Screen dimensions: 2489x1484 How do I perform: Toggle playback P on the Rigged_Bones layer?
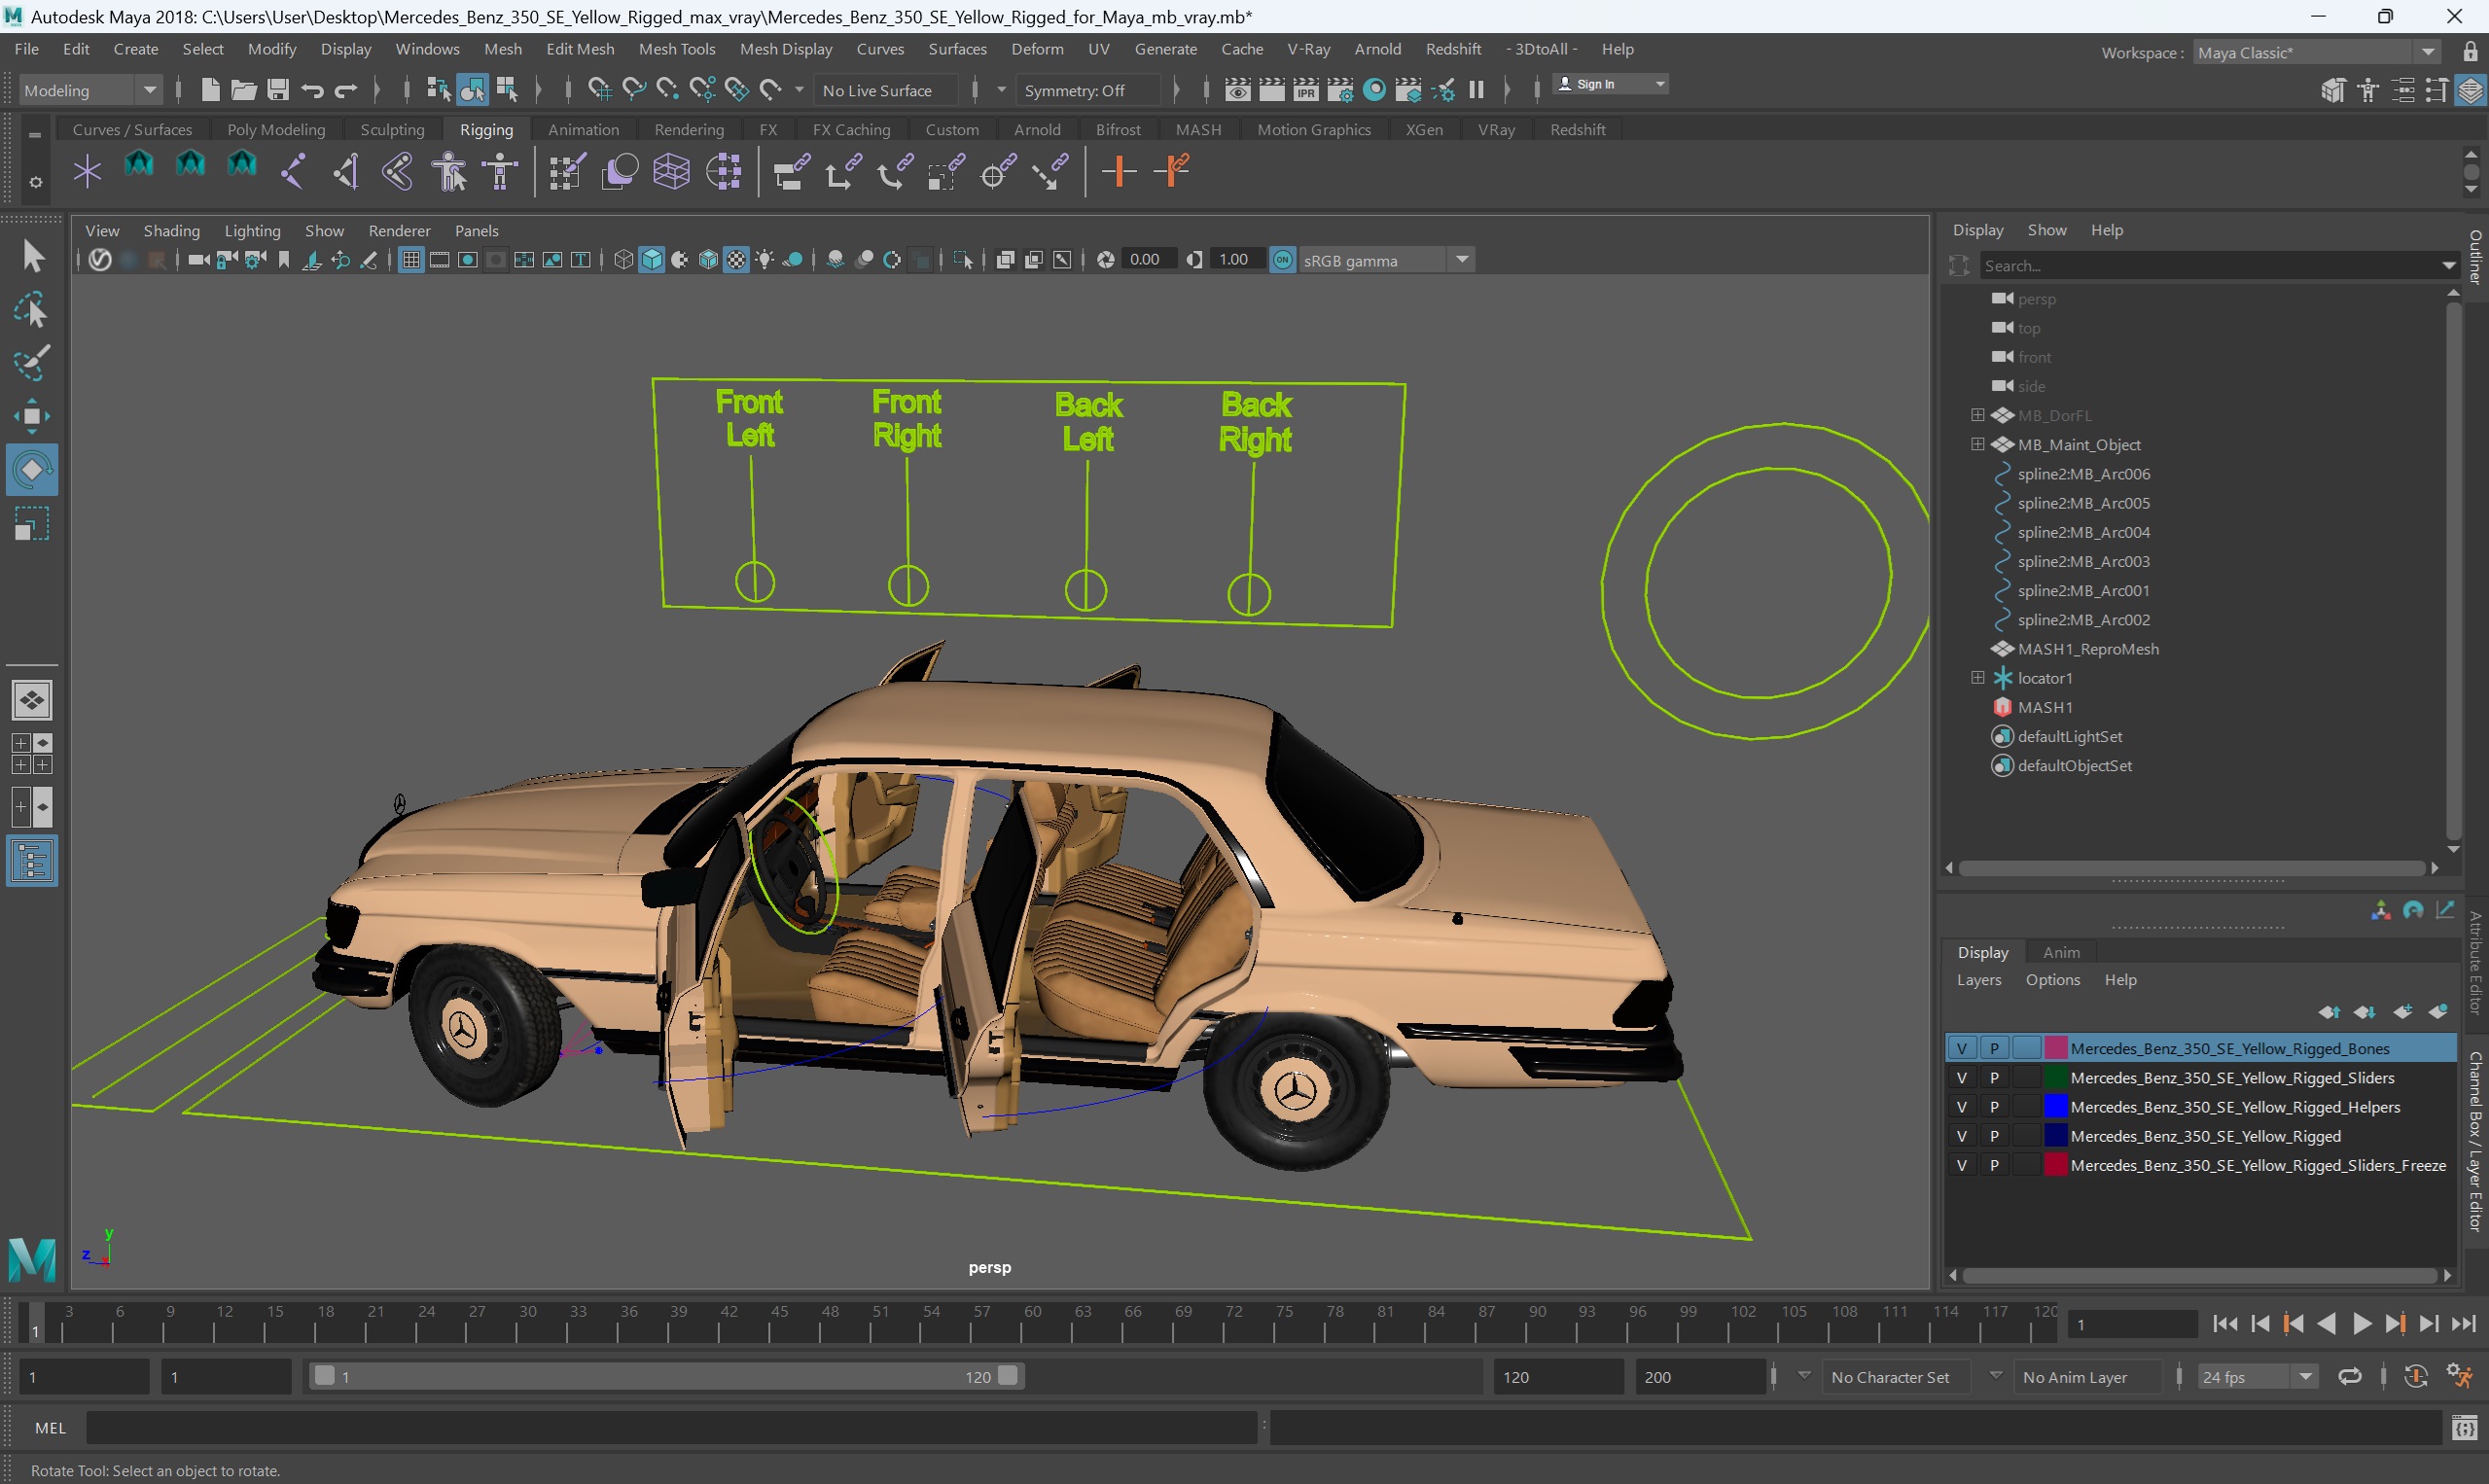pos(1994,1048)
